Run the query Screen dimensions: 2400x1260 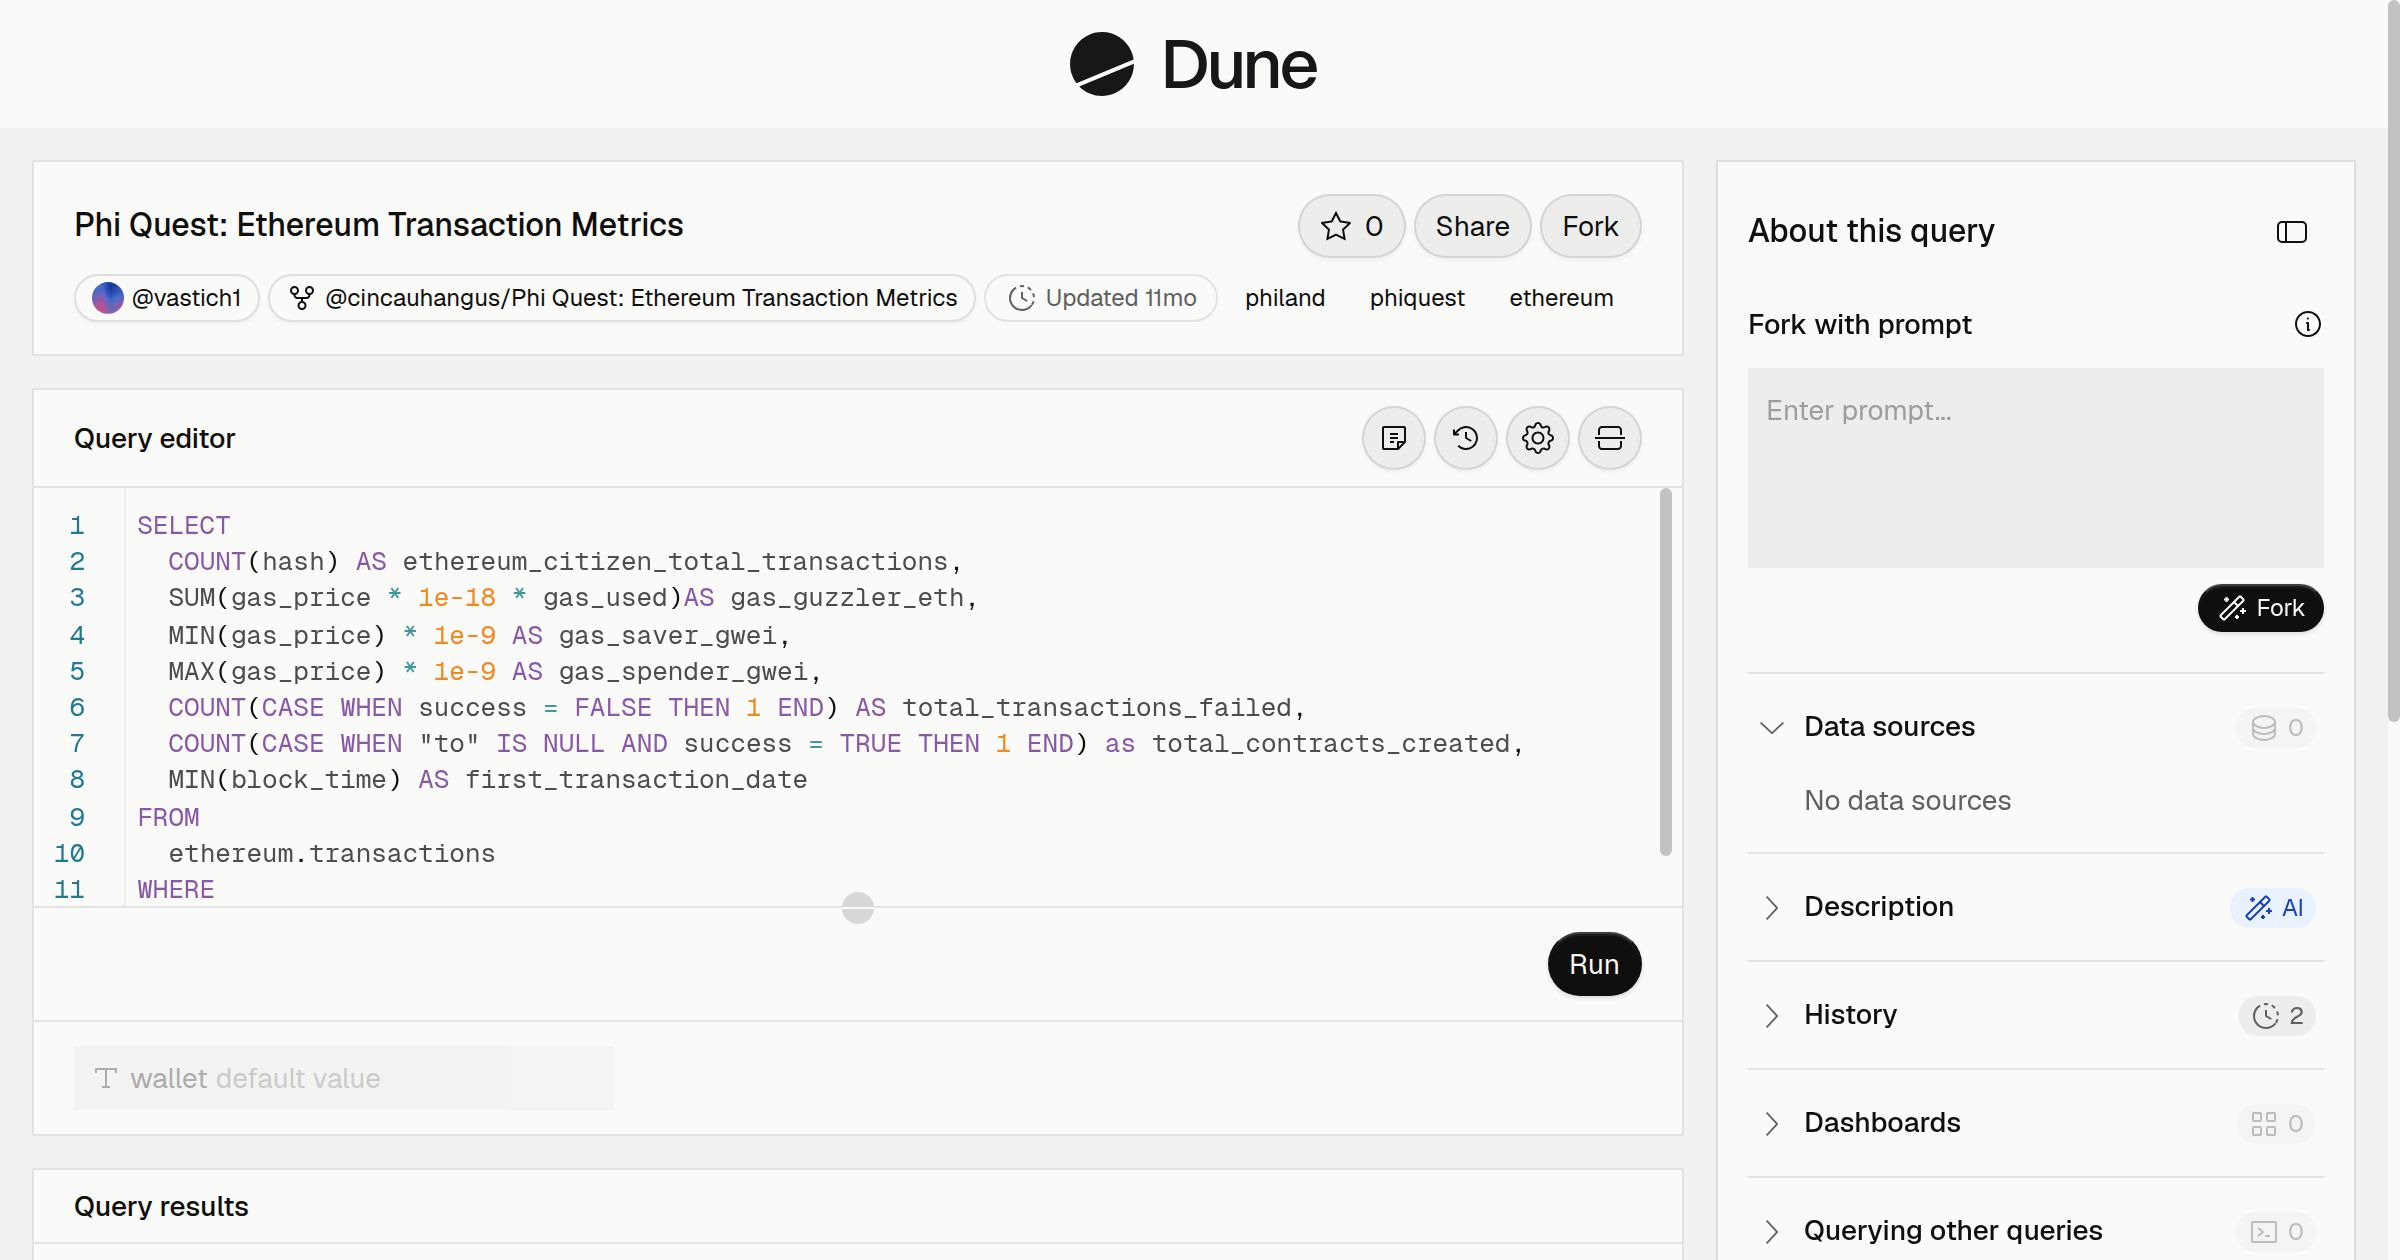coord(1594,964)
